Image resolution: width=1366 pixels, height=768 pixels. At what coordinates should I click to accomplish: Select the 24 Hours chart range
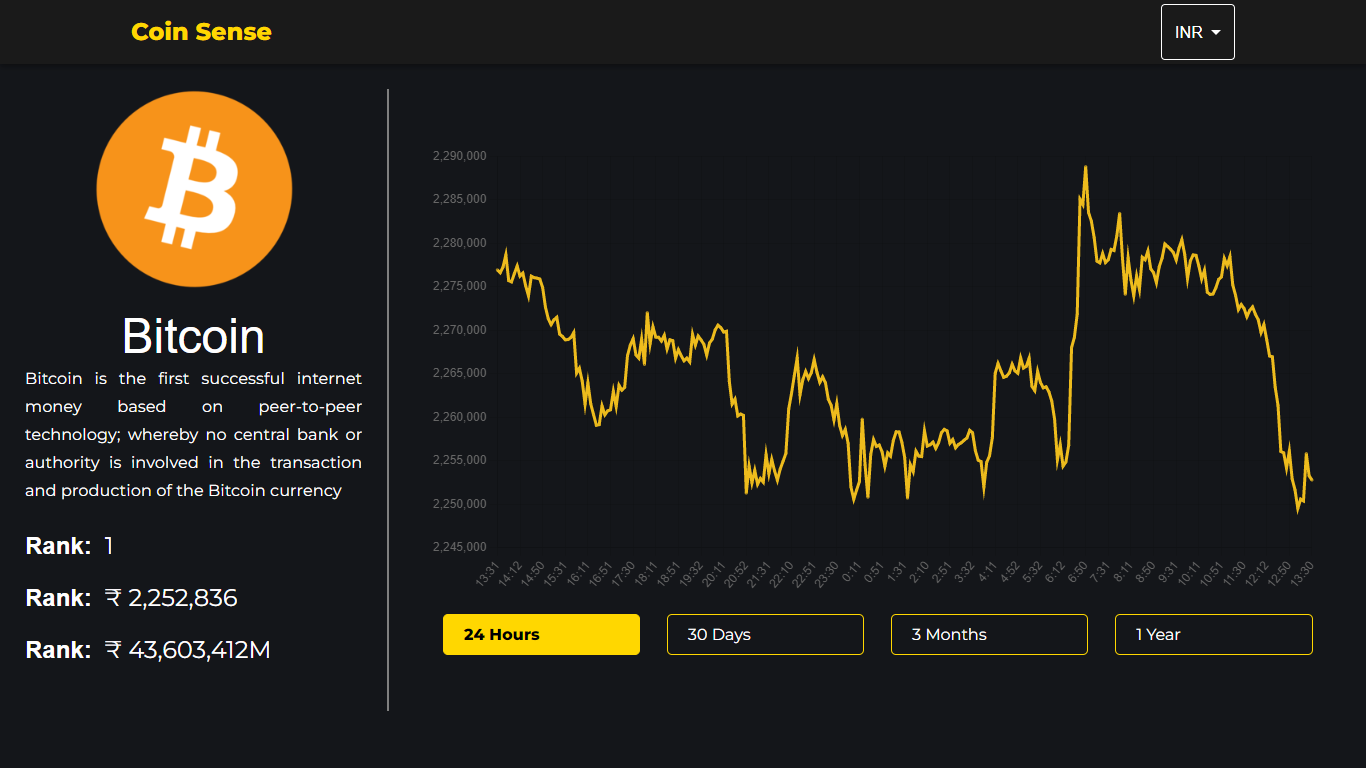point(541,635)
